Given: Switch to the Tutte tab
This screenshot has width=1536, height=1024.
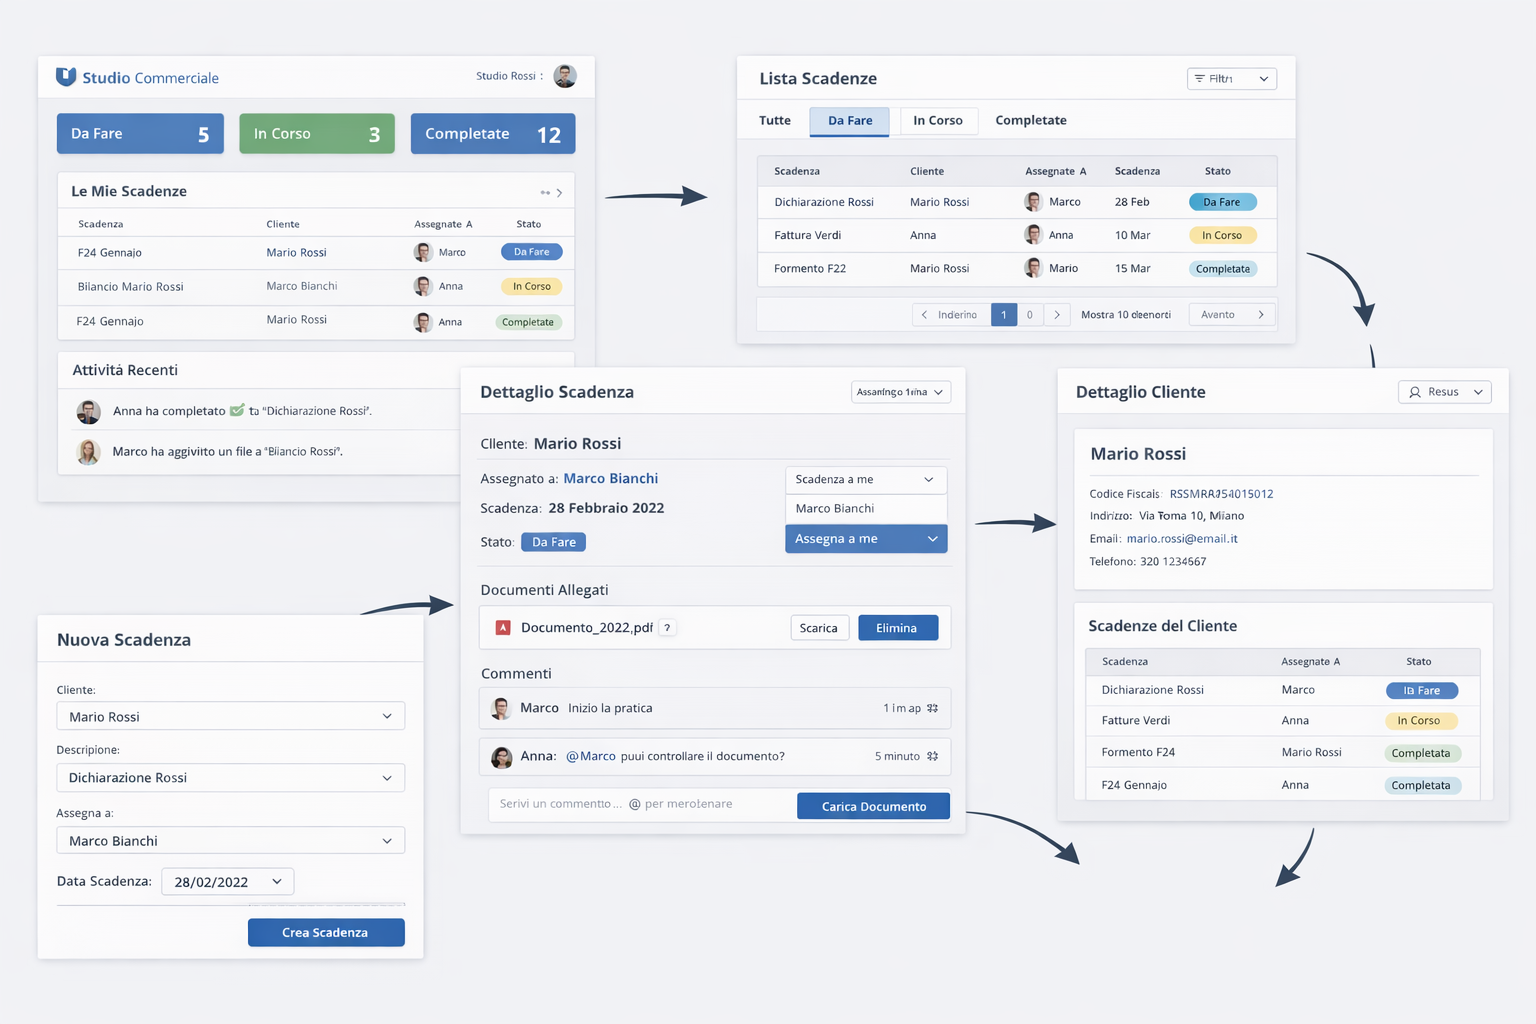Looking at the screenshot, I should [x=775, y=121].
